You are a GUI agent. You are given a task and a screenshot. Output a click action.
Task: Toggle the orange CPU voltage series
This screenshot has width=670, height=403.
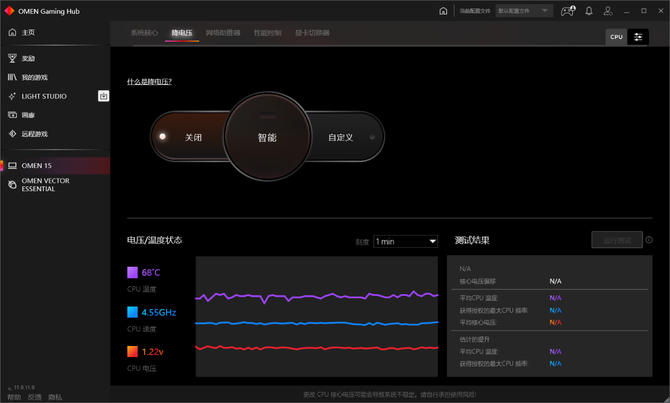pos(132,351)
